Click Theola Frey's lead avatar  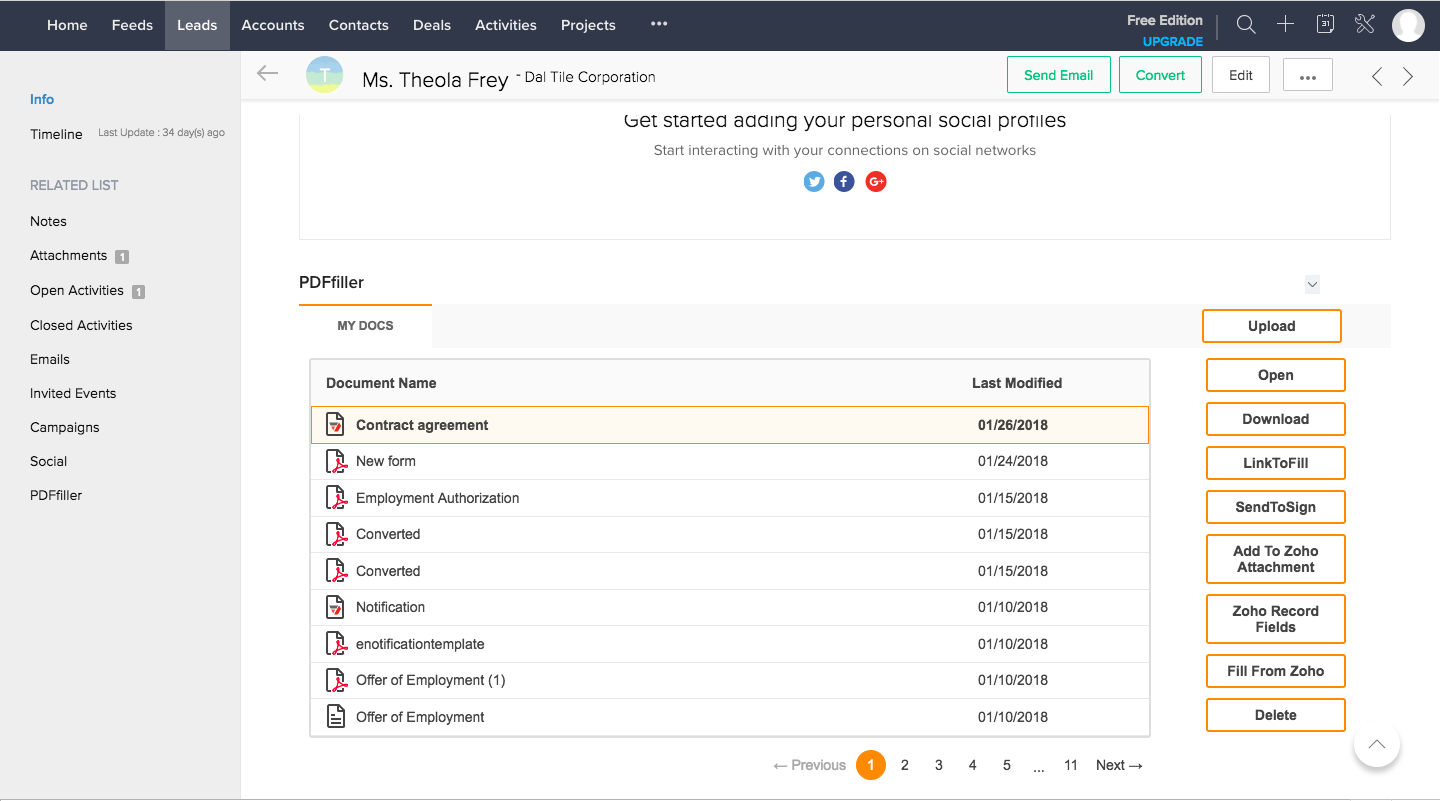[x=324, y=75]
